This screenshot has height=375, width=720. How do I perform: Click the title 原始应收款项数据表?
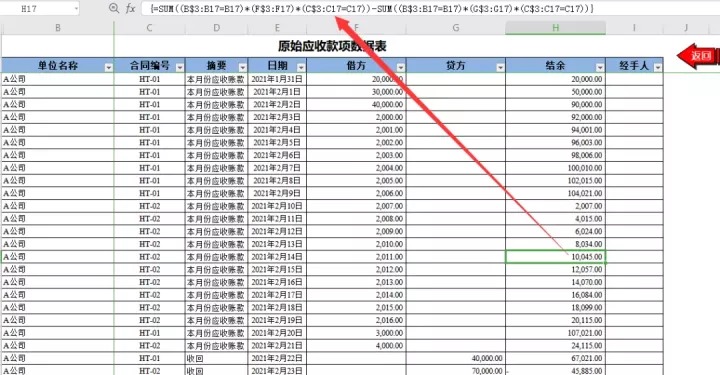[332, 46]
